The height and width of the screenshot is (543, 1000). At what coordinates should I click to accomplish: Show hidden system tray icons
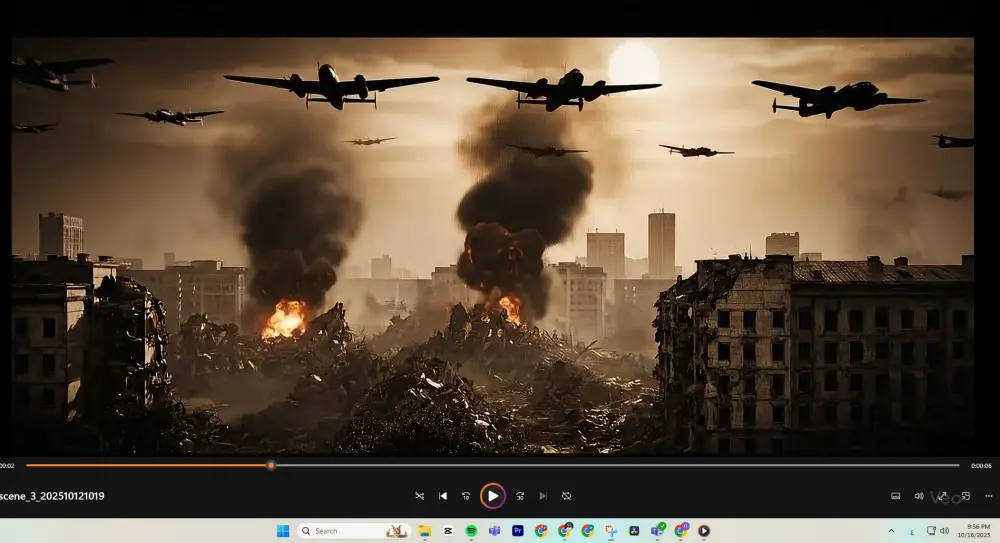click(892, 531)
